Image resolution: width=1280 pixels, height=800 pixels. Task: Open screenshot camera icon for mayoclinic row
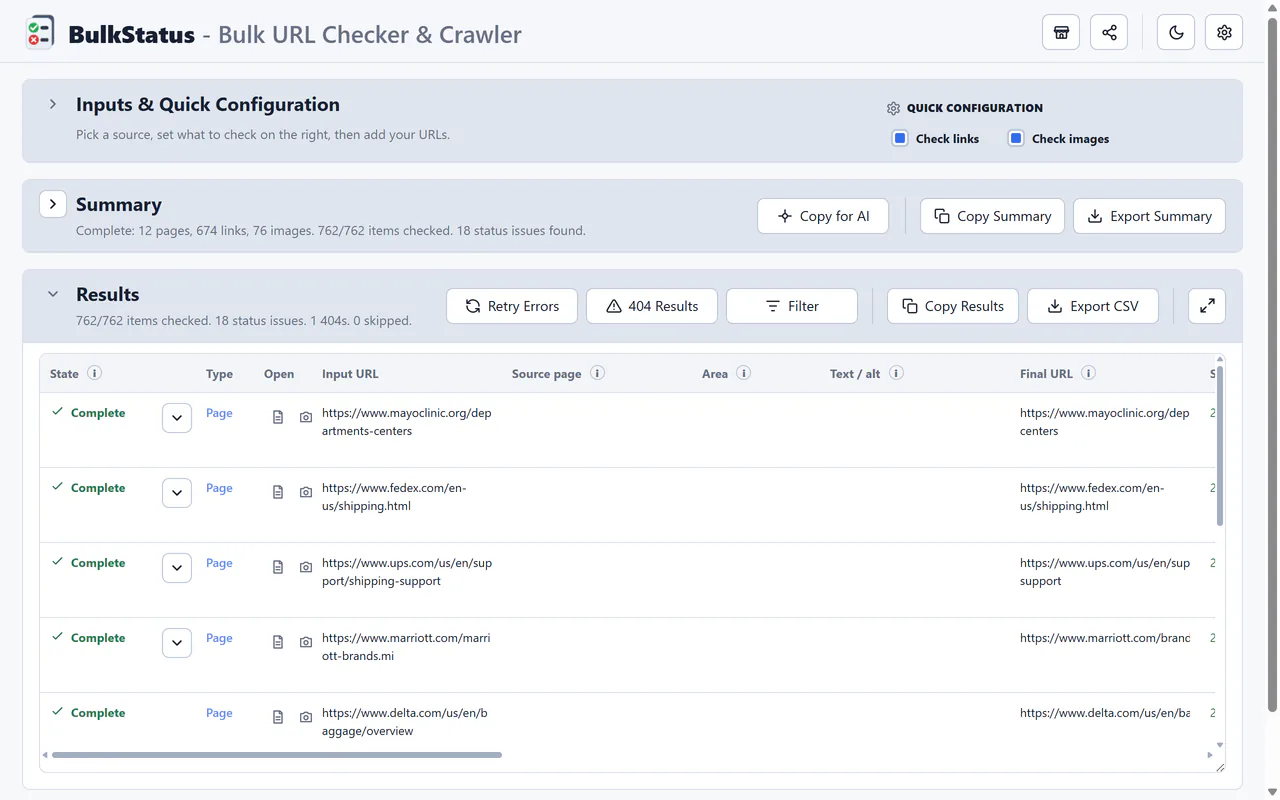(306, 417)
